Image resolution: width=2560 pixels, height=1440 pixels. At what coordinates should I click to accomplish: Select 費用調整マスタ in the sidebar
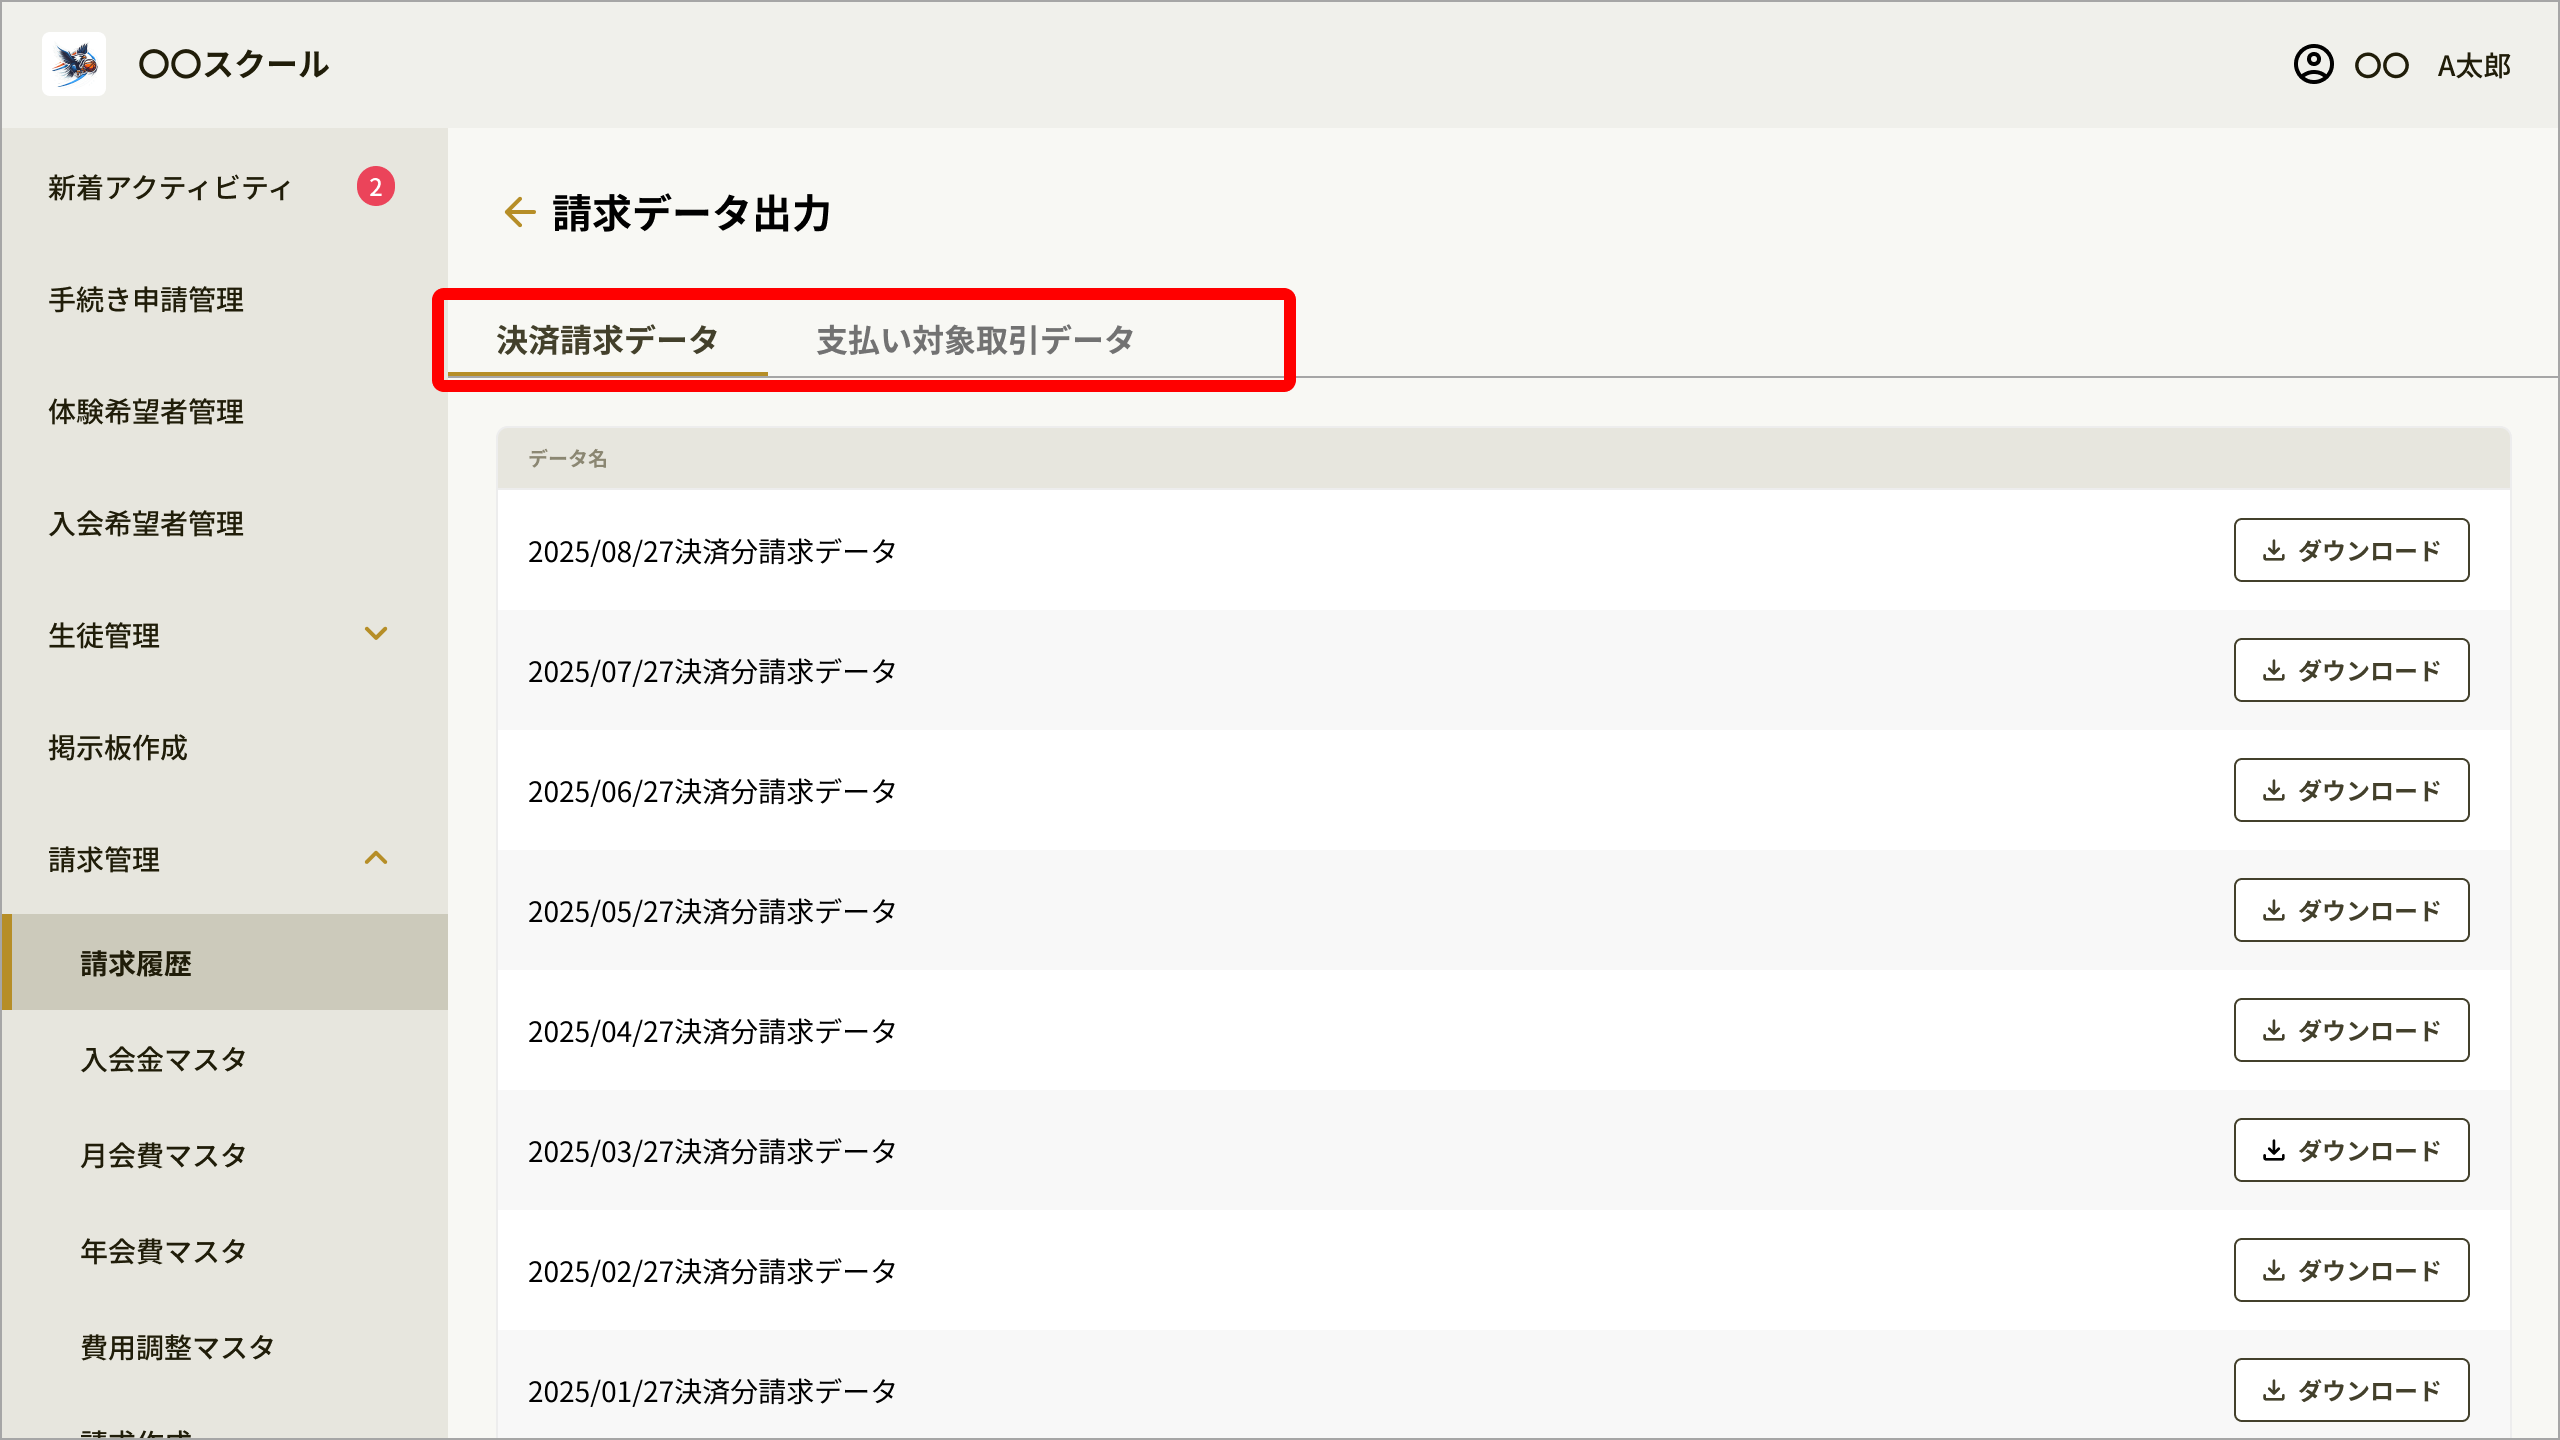(178, 1347)
